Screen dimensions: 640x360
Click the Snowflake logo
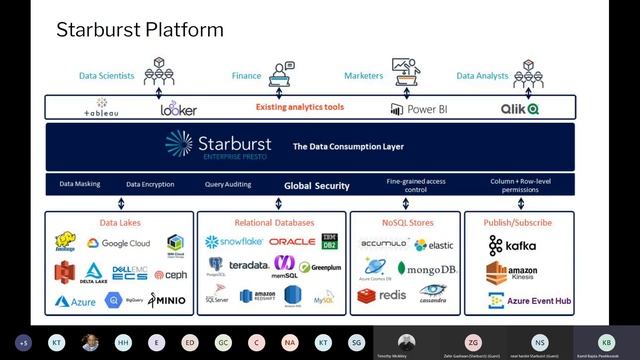click(x=233, y=242)
